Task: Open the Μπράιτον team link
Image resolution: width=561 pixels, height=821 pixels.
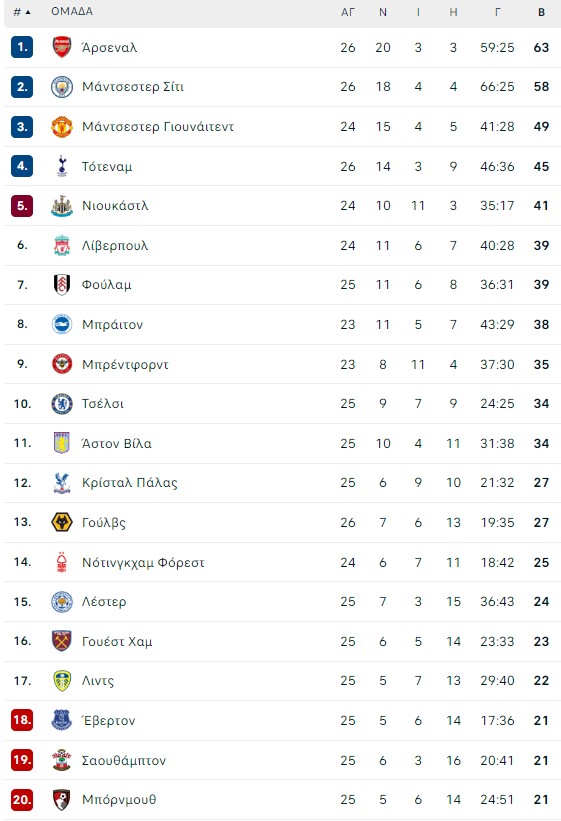Action: click(x=113, y=325)
